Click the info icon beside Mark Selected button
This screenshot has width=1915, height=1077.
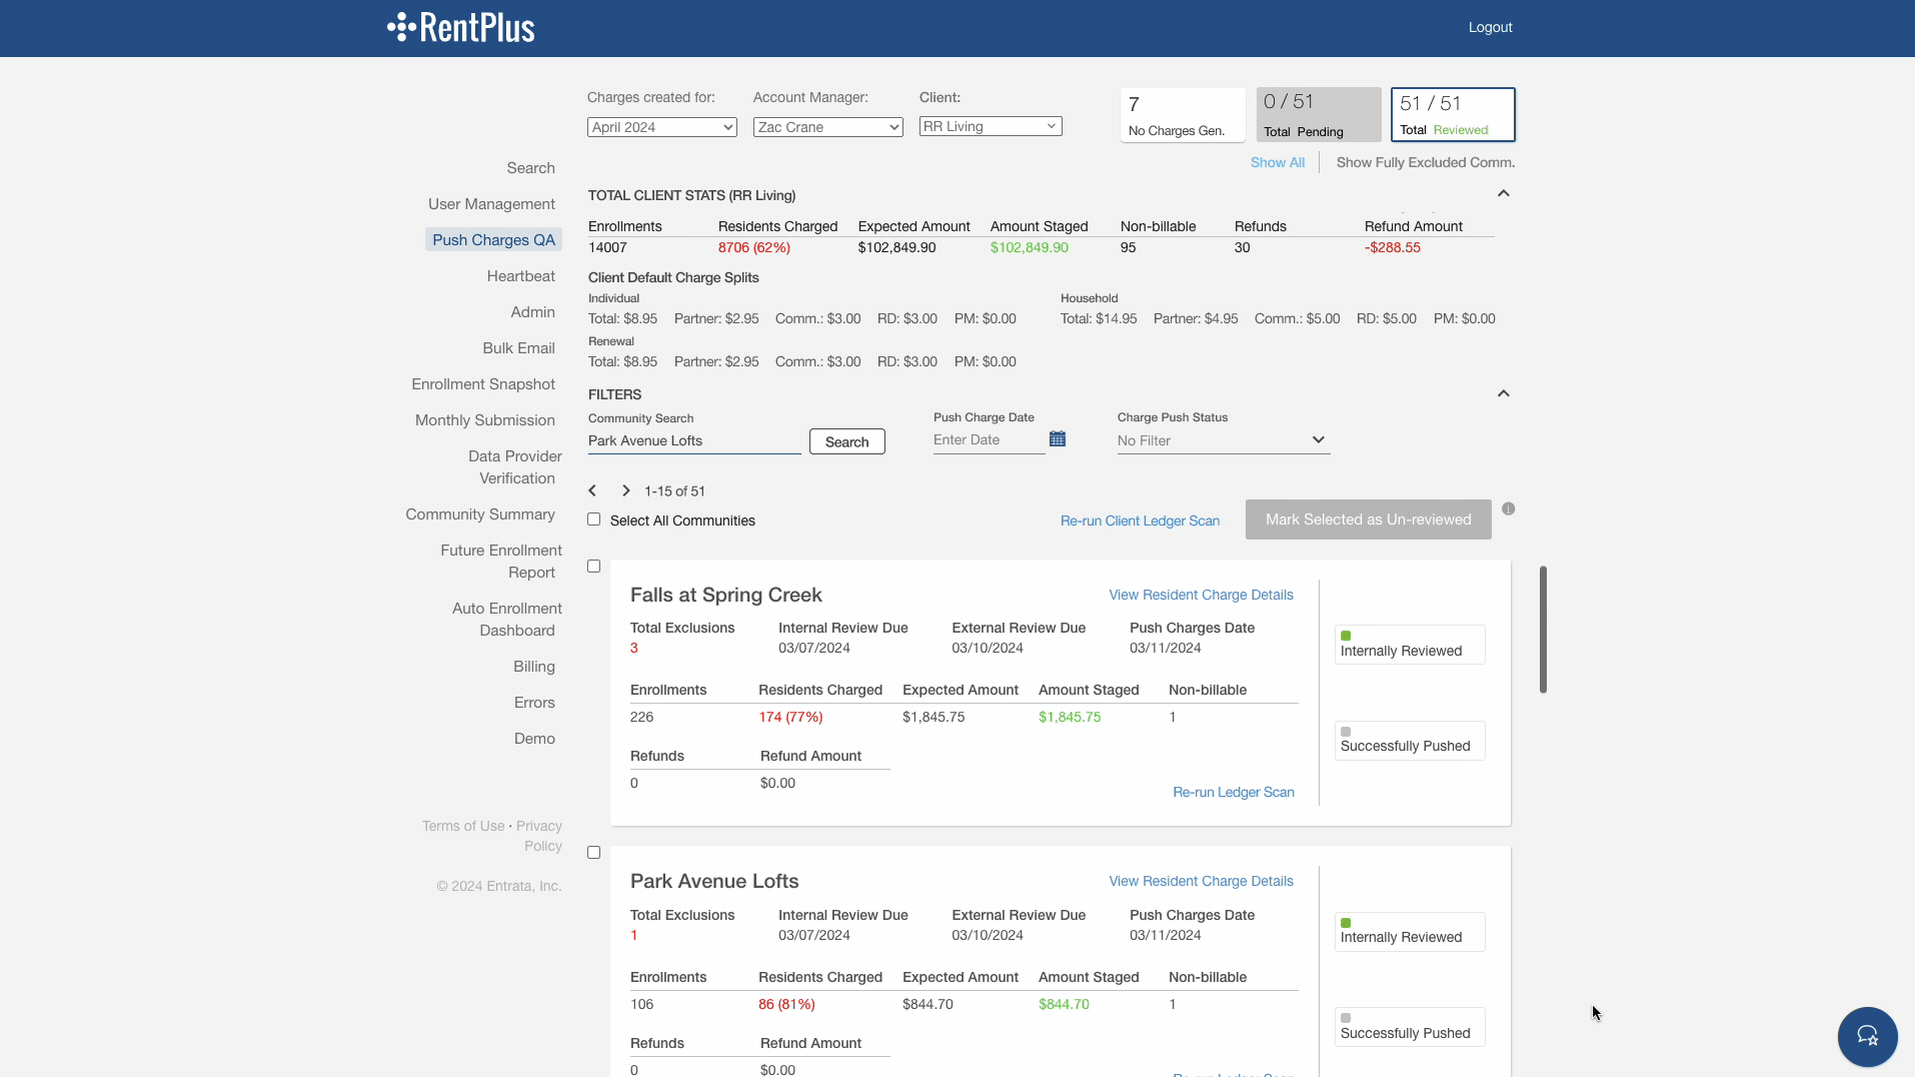click(1508, 509)
